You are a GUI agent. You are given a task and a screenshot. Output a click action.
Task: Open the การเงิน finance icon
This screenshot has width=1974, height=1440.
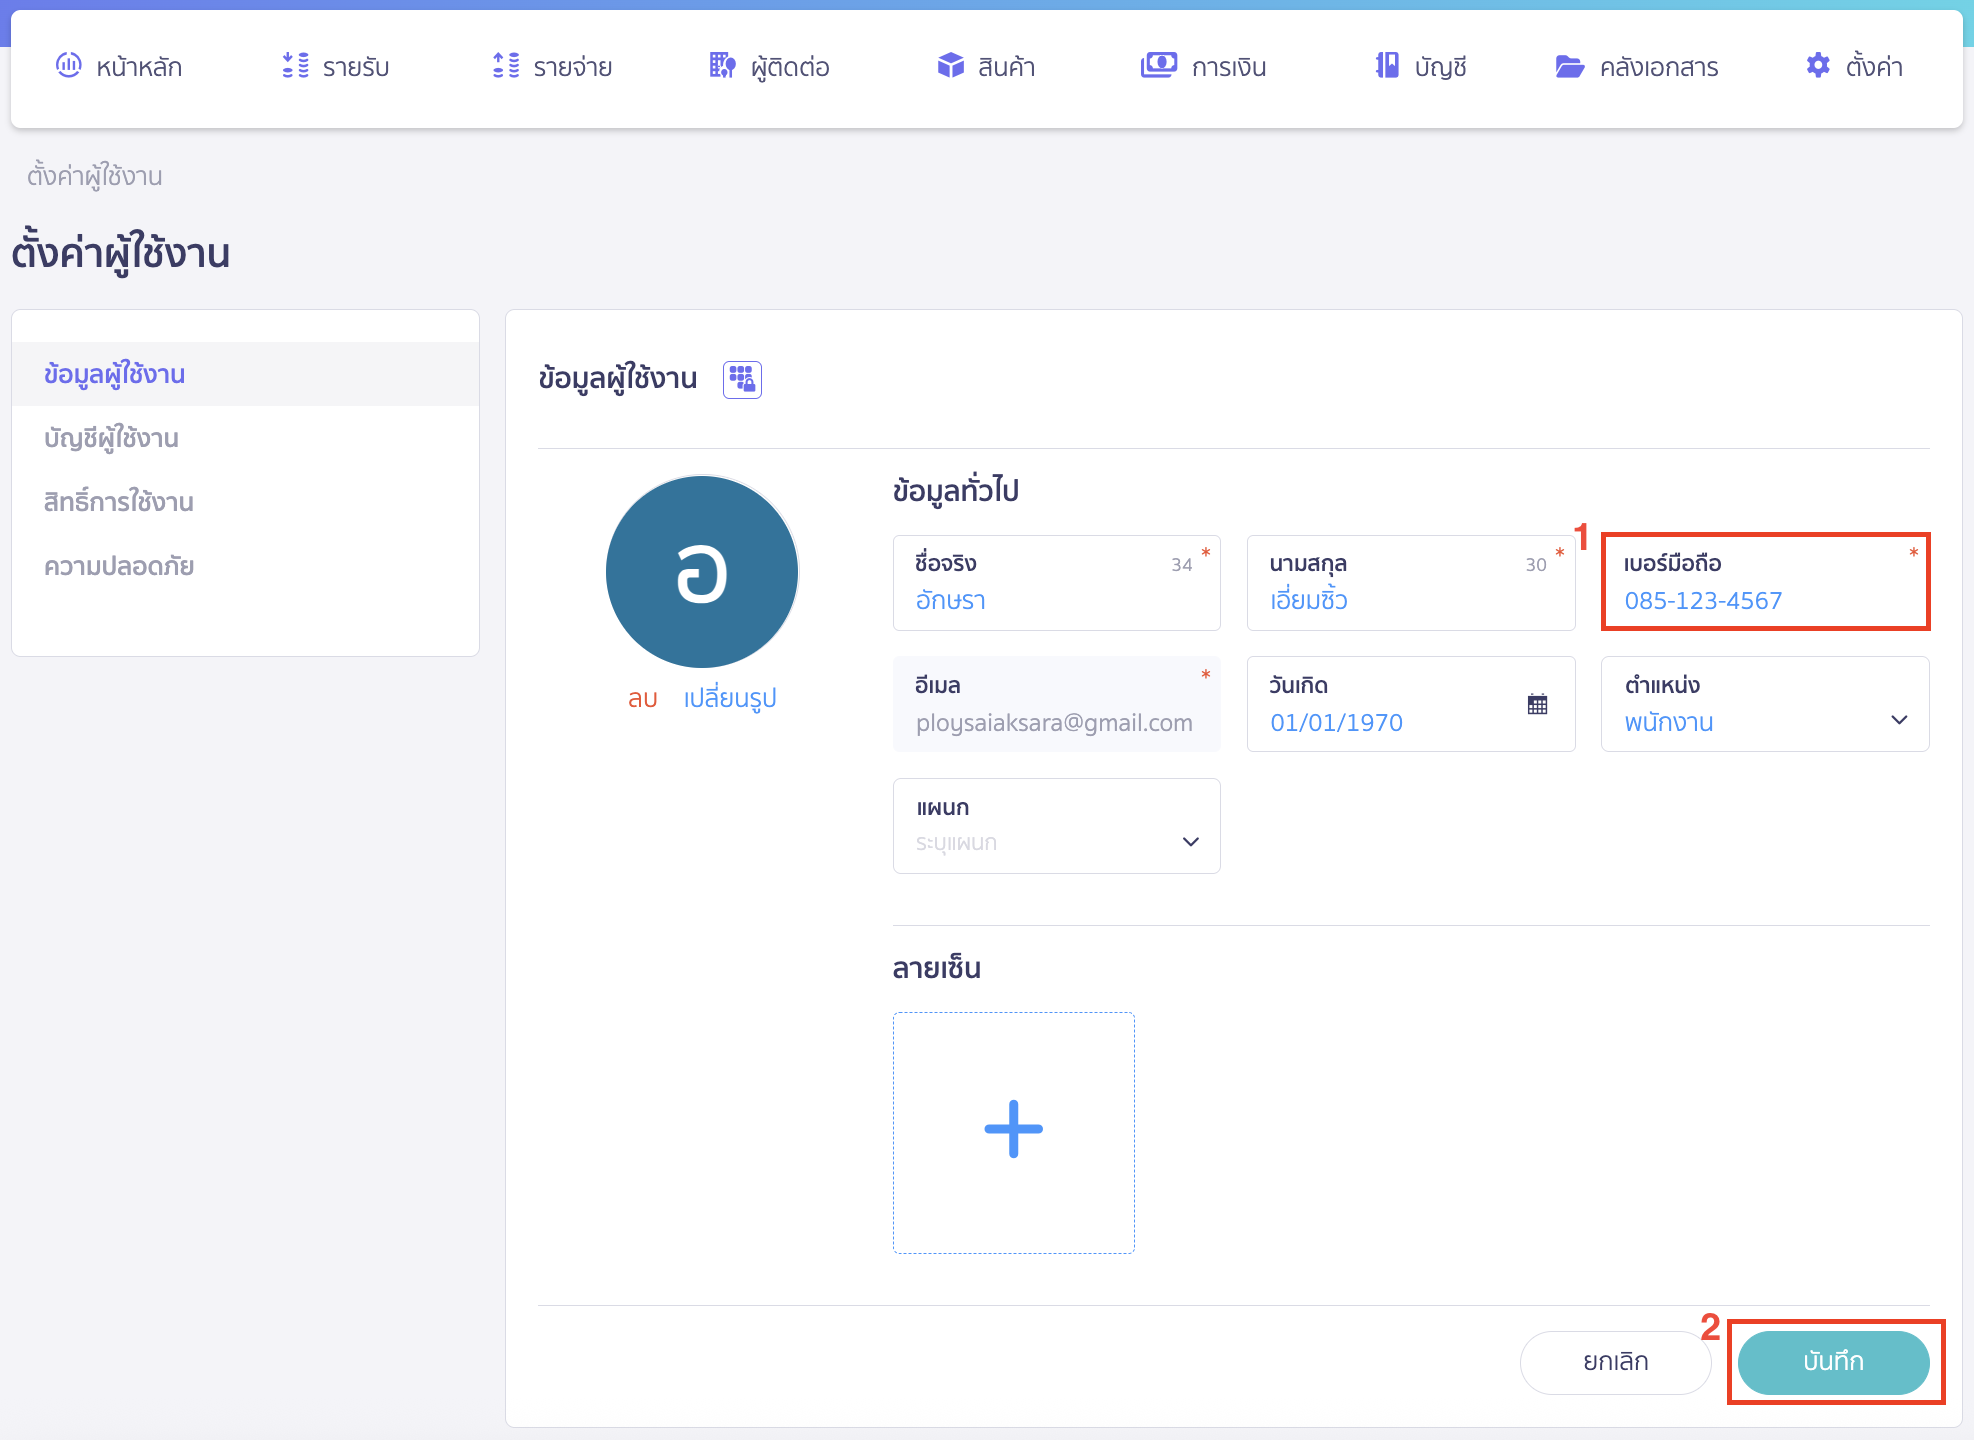click(1158, 66)
